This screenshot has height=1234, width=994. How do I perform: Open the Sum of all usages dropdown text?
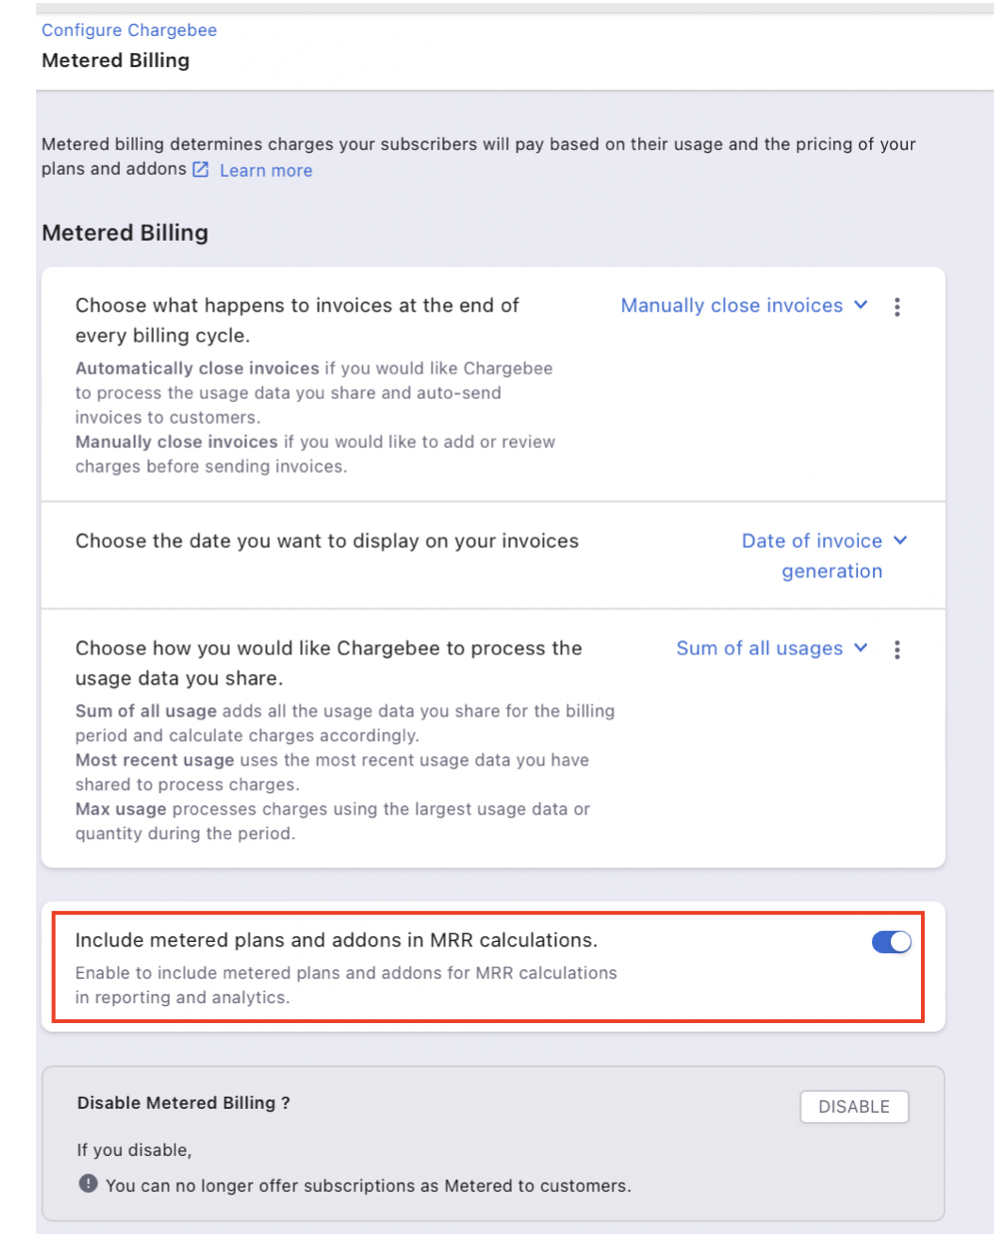[x=759, y=649]
